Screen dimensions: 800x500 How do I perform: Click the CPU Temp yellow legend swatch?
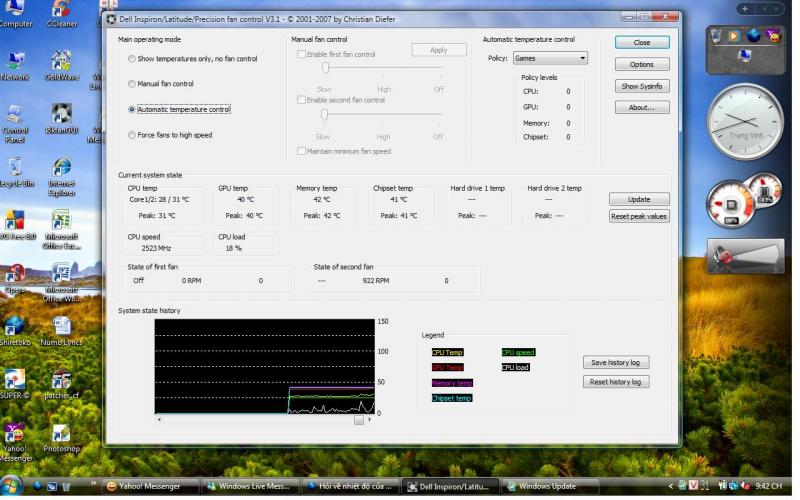coord(447,352)
